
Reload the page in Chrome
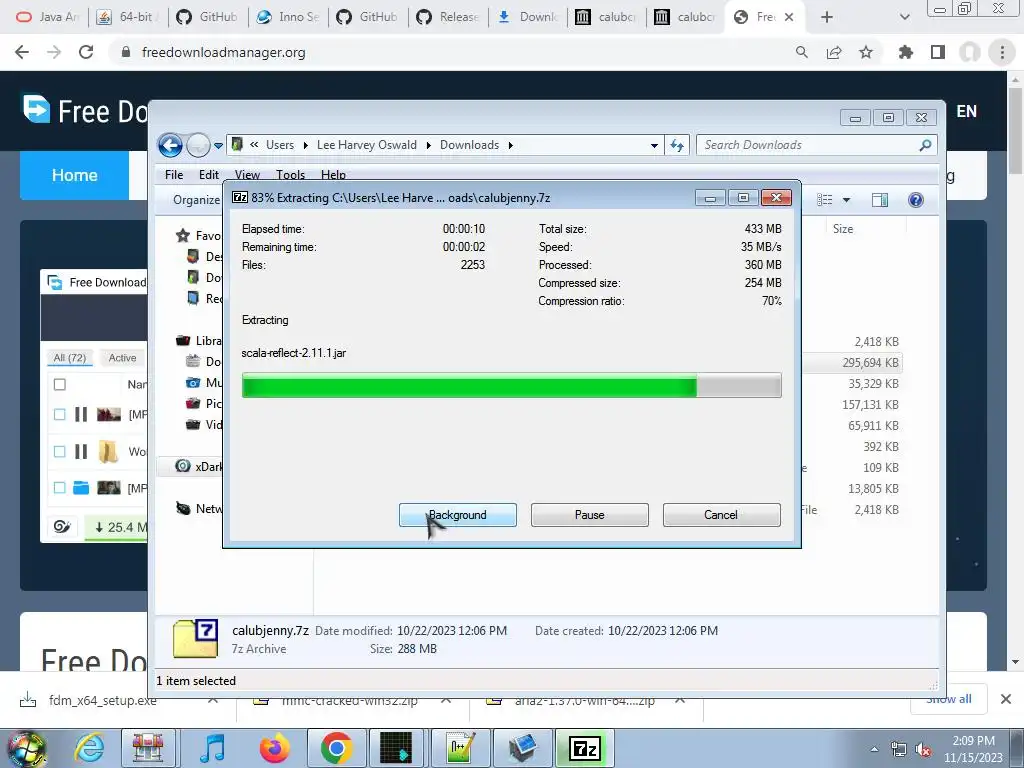point(86,52)
